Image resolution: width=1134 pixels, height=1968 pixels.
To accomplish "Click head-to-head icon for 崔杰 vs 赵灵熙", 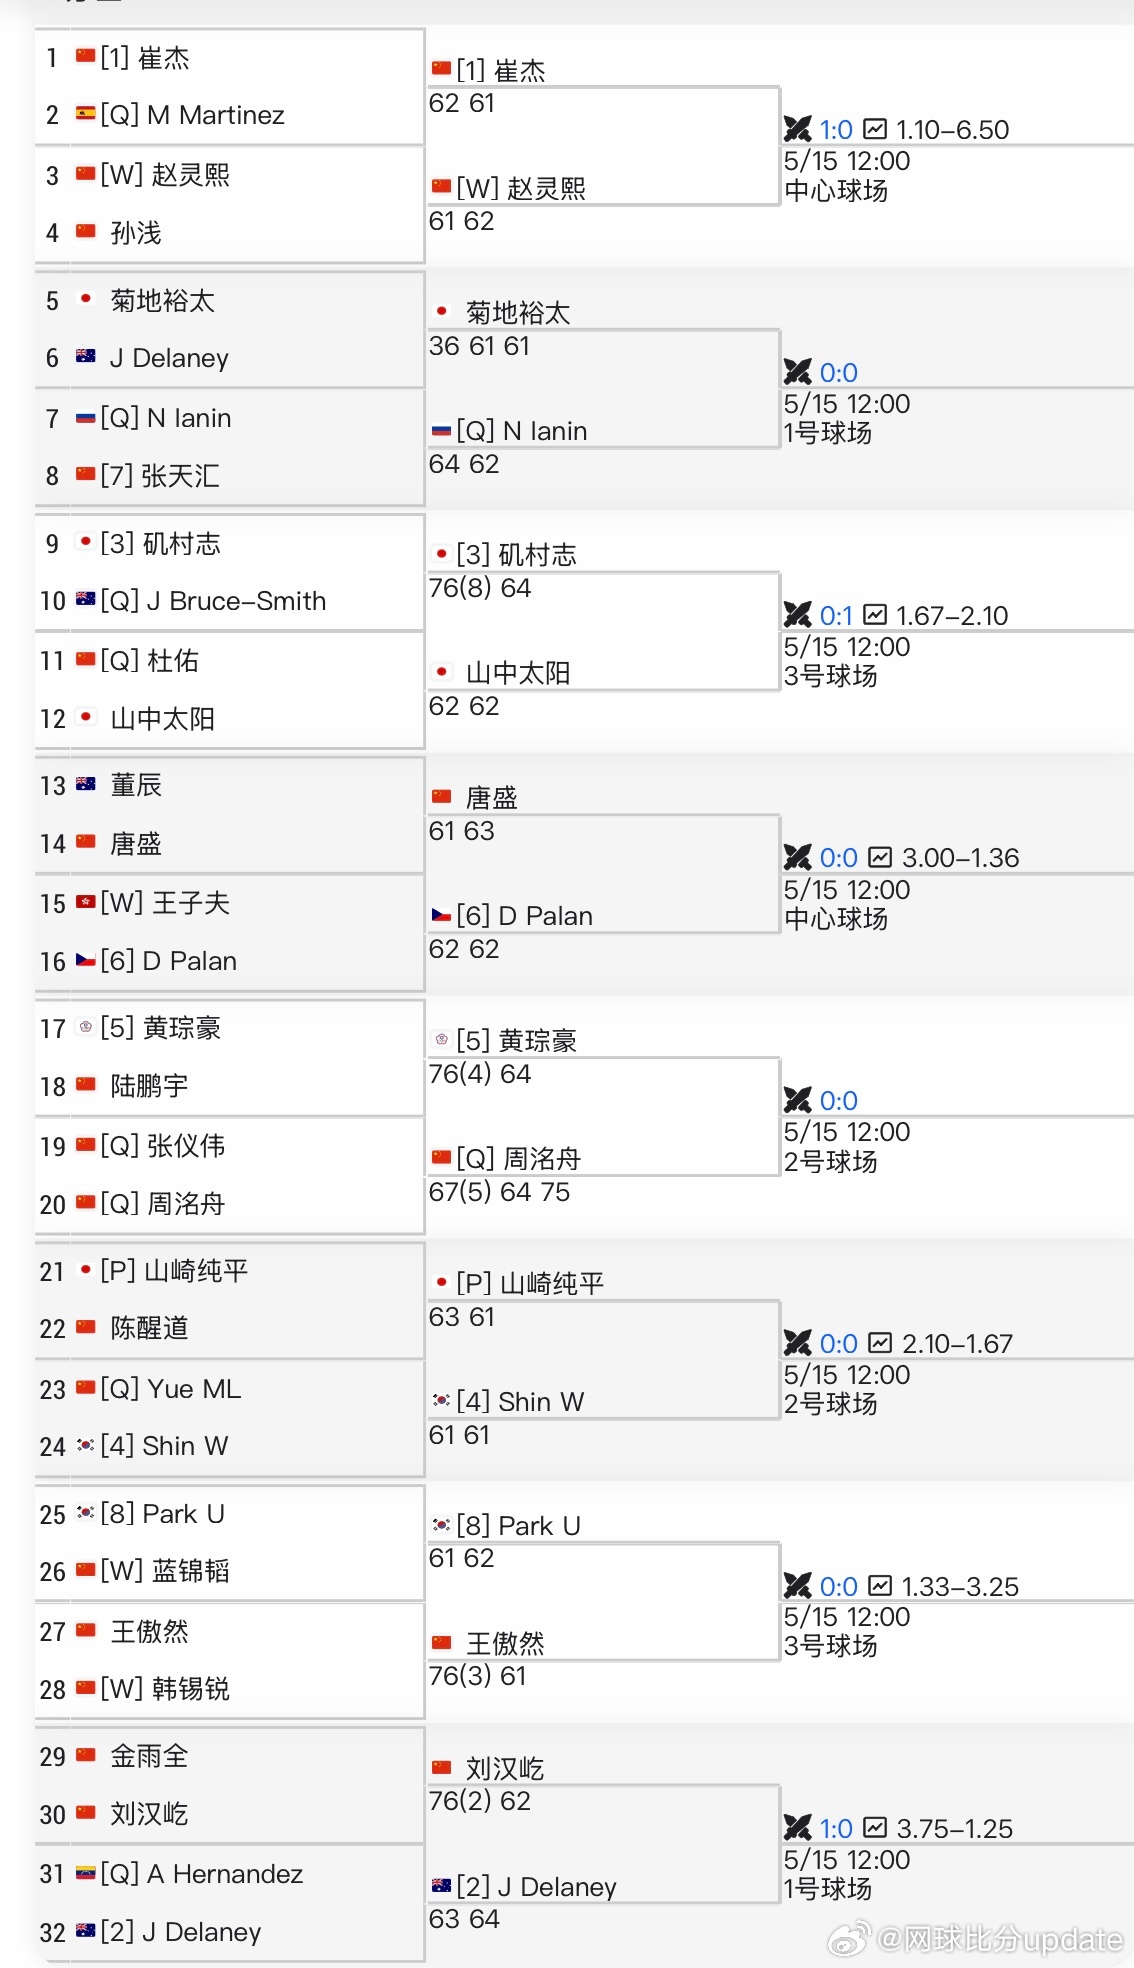I will [x=797, y=129].
